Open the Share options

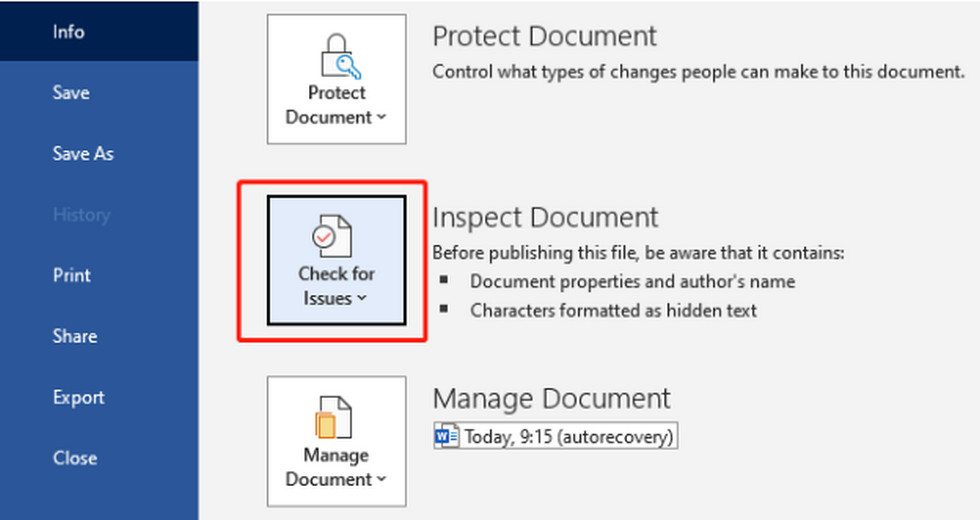(73, 337)
